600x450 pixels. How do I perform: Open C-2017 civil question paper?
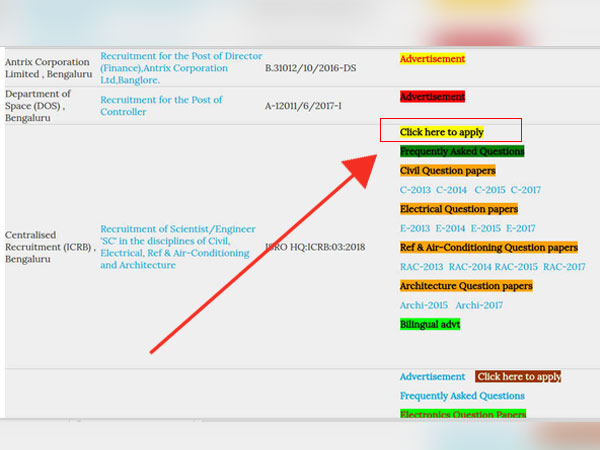pos(526,190)
